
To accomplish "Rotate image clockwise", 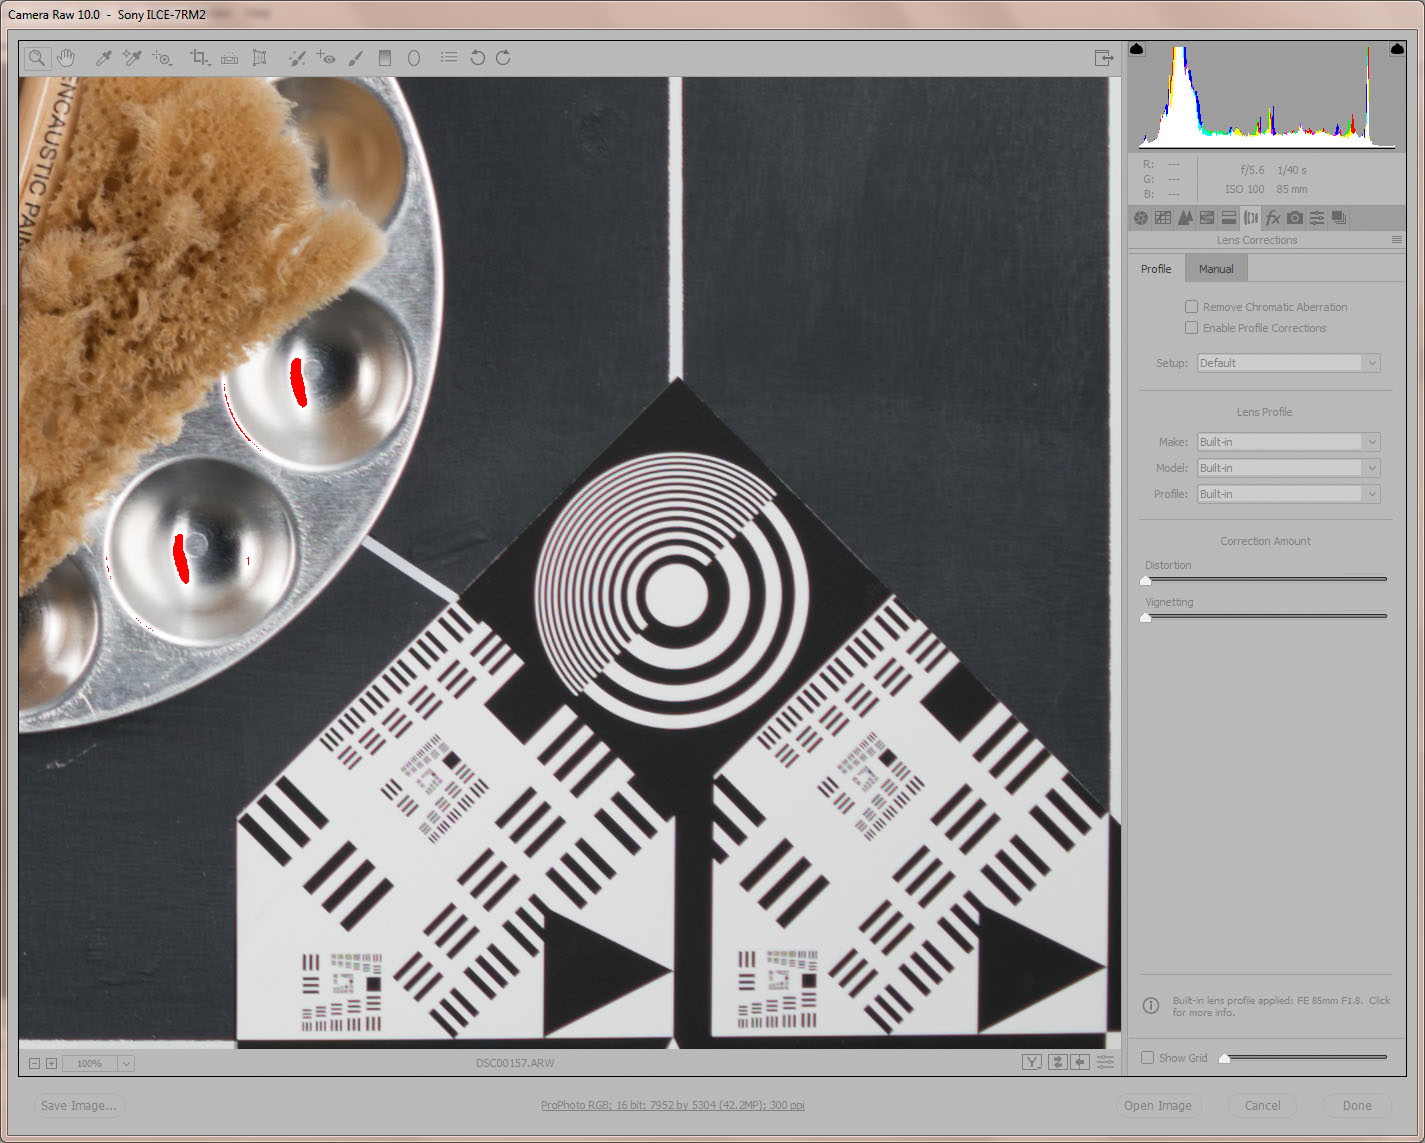I will (504, 58).
